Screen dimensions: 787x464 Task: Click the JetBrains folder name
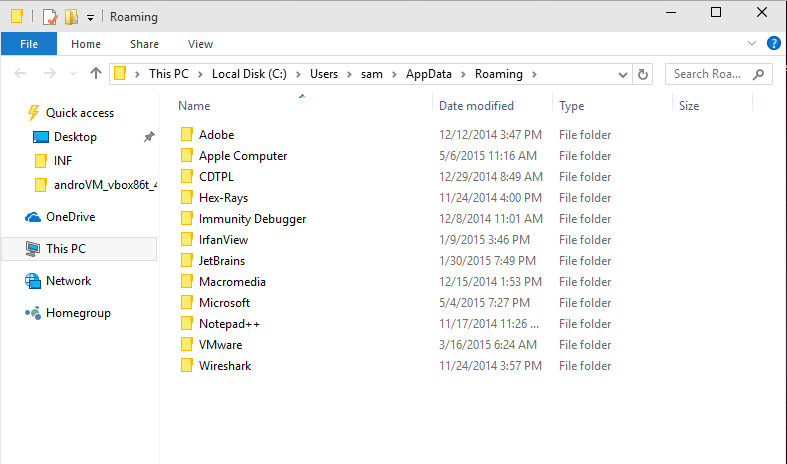(222, 261)
